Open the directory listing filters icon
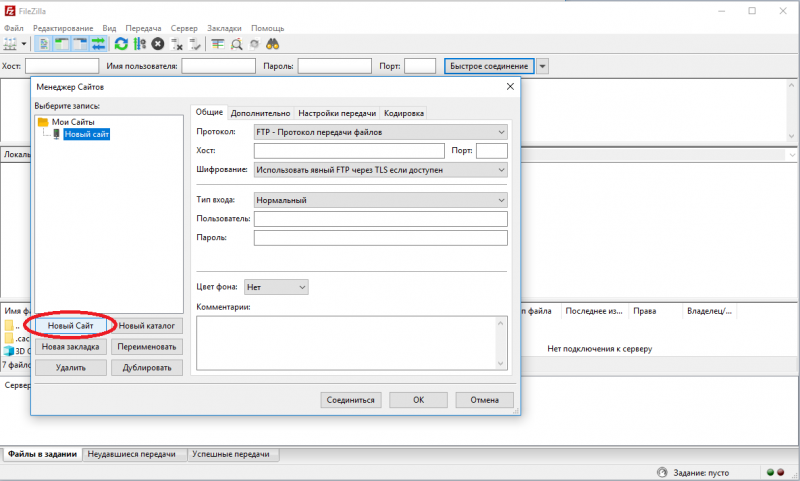 click(218, 44)
